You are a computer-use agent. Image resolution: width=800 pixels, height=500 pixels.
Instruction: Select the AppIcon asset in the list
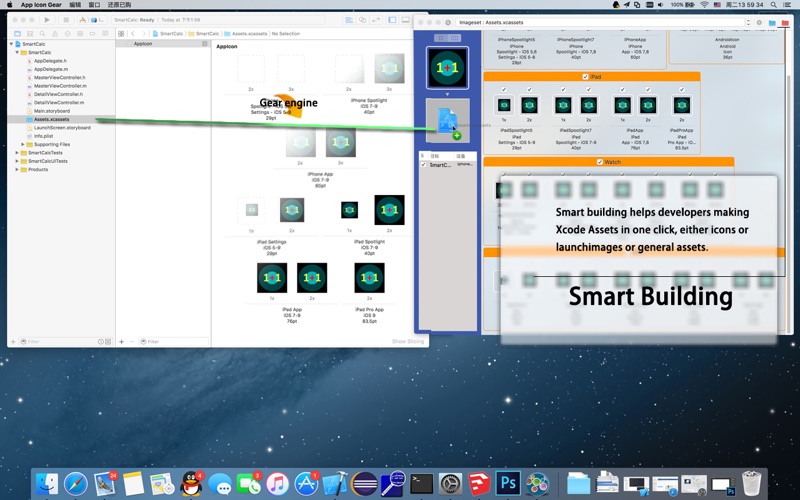pyautogui.click(x=163, y=44)
